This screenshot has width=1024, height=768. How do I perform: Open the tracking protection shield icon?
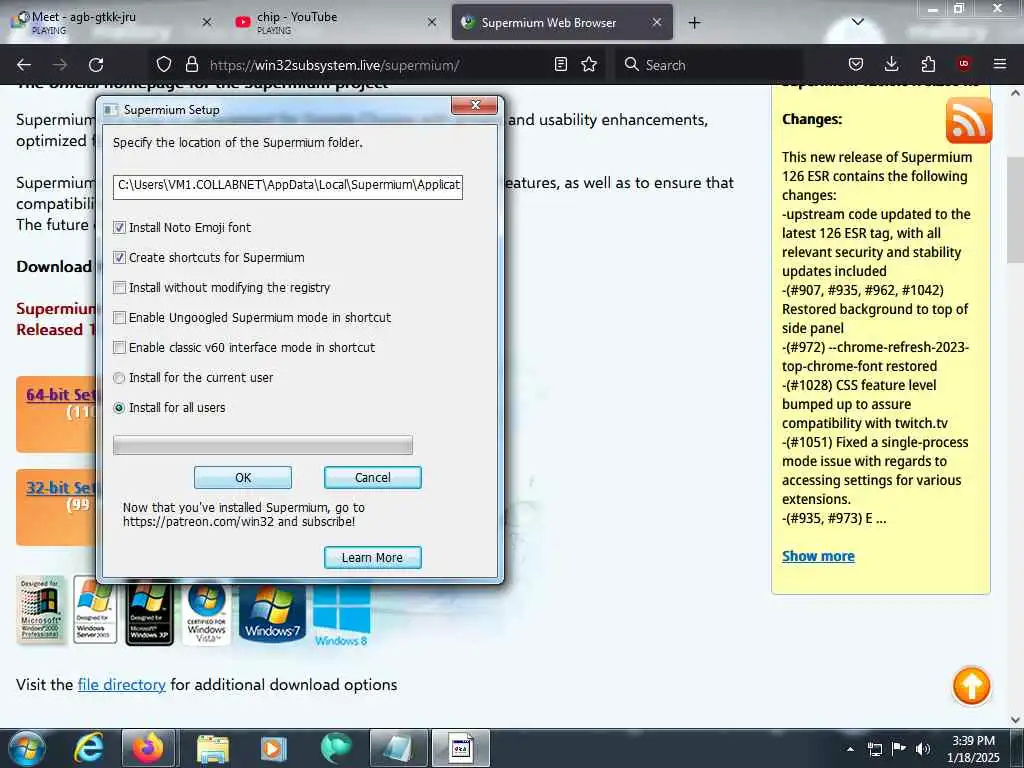164,64
